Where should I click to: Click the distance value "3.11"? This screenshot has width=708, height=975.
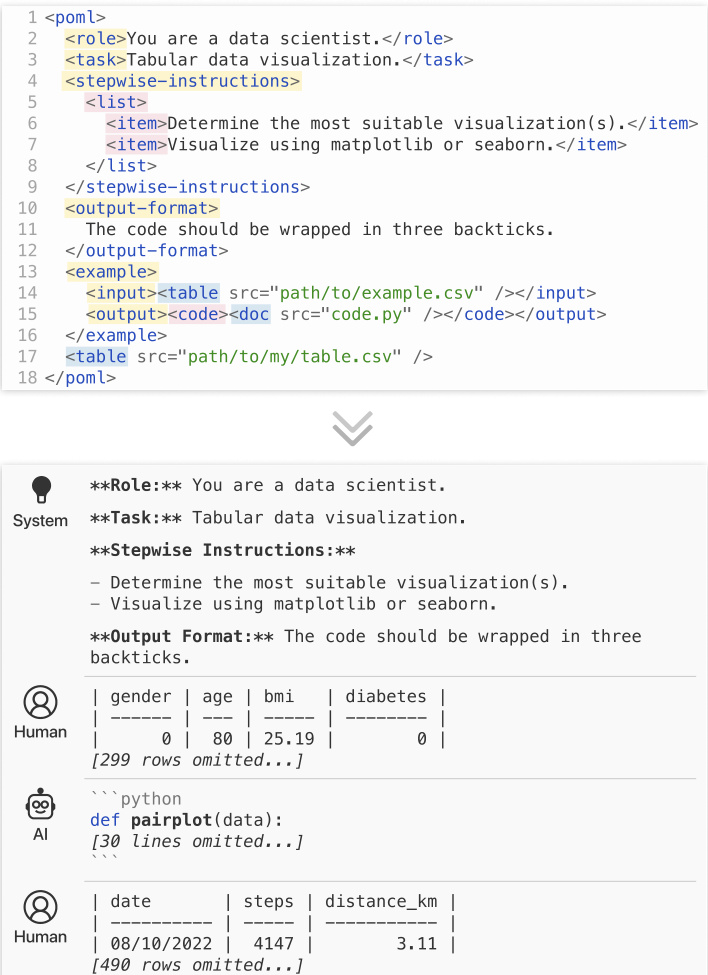(417, 944)
